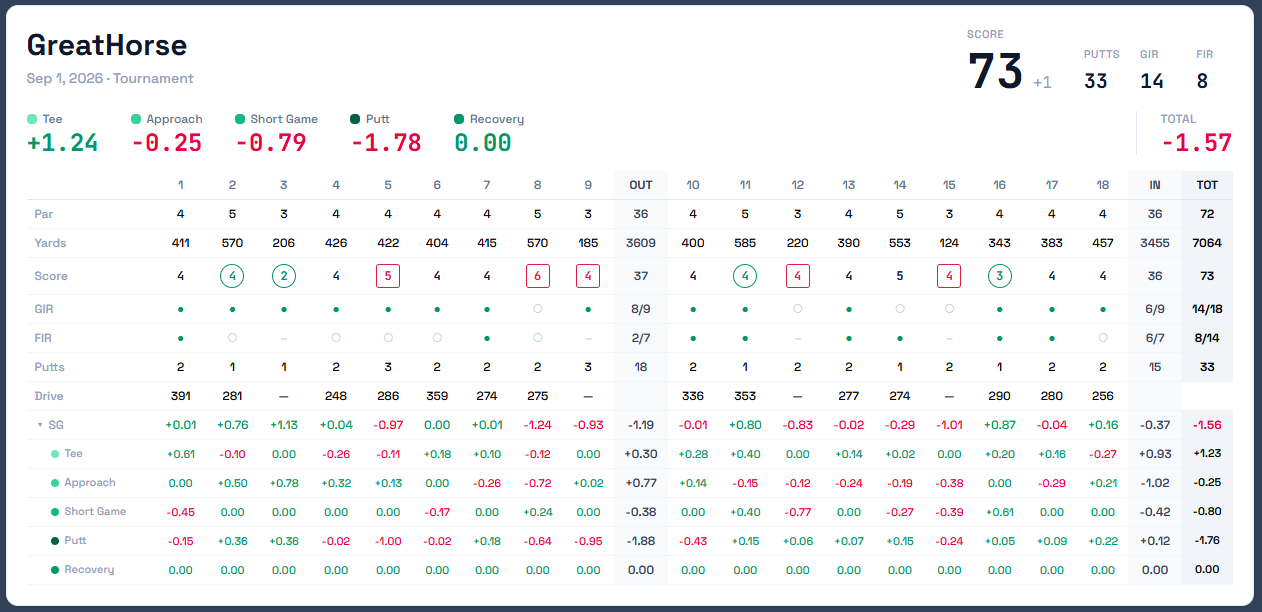Click the Tee dot in the summary legend

point(32,119)
